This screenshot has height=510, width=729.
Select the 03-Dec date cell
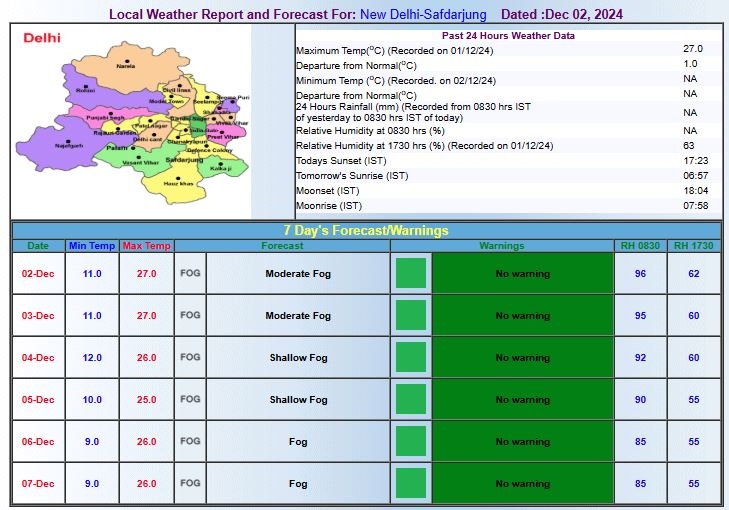[38, 315]
